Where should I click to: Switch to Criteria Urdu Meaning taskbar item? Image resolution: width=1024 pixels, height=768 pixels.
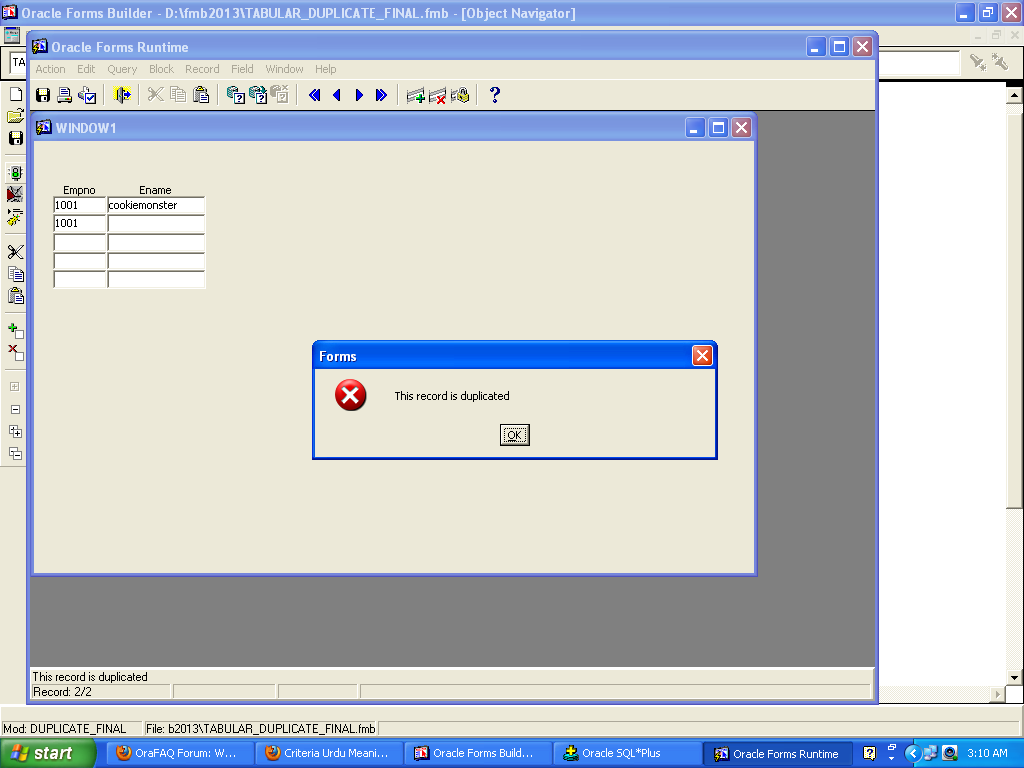(328, 754)
